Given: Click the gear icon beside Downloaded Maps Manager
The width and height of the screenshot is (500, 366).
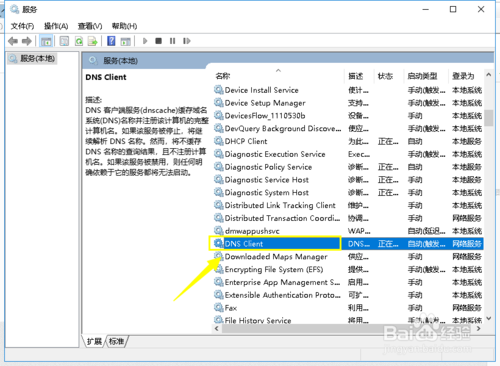Looking at the screenshot, I should click(219, 257).
